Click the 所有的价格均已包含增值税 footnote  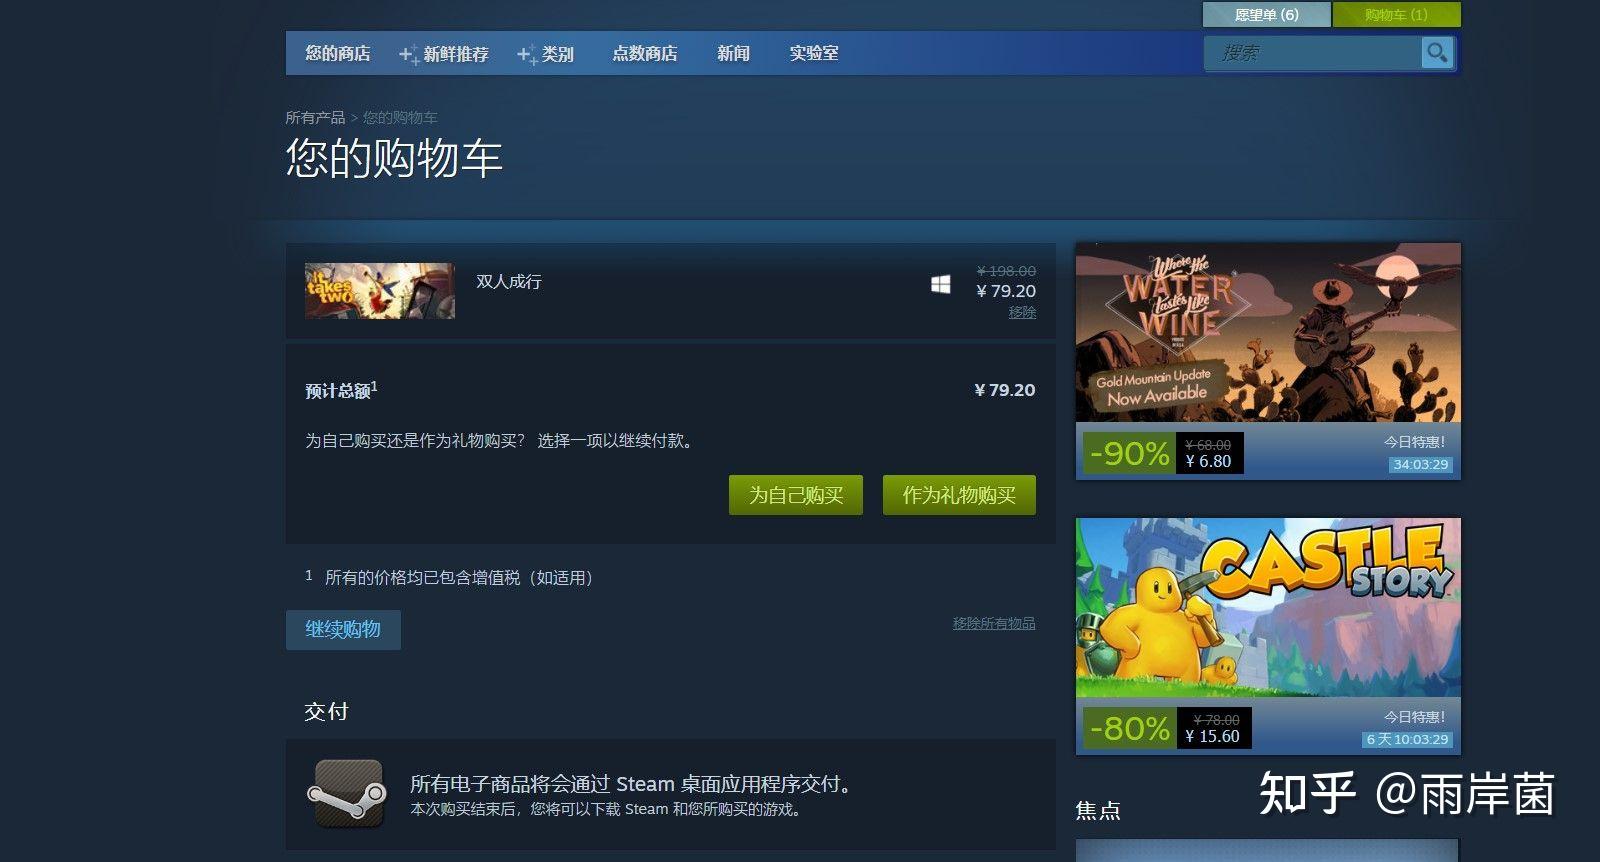458,577
